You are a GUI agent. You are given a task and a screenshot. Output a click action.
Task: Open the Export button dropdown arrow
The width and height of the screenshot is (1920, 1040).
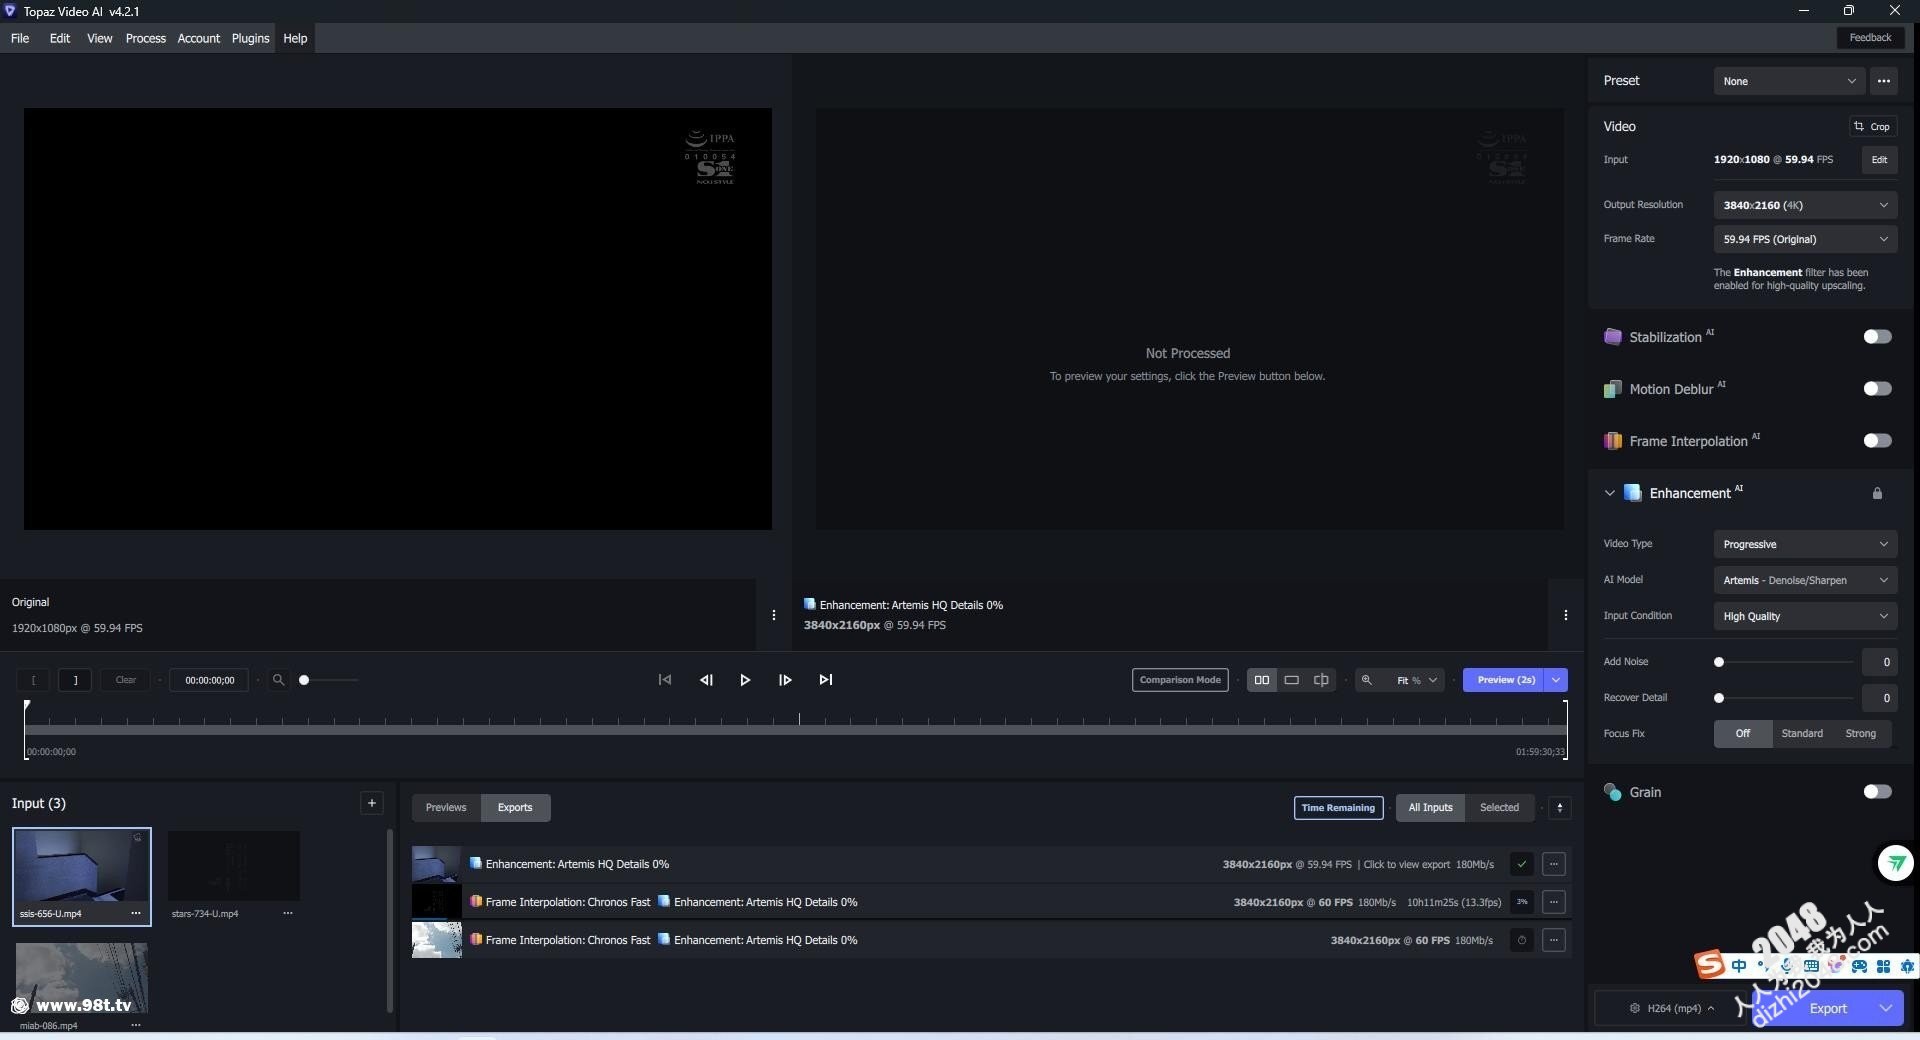pos(1887,1008)
